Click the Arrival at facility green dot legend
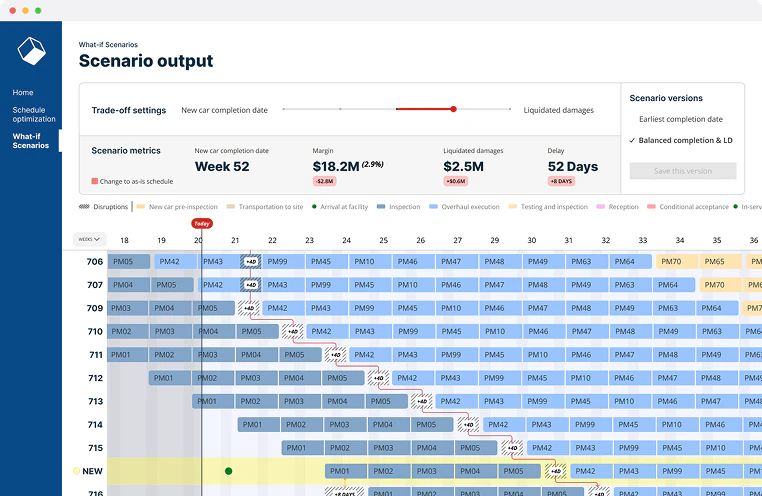Image resolution: width=762 pixels, height=496 pixels. coord(314,206)
